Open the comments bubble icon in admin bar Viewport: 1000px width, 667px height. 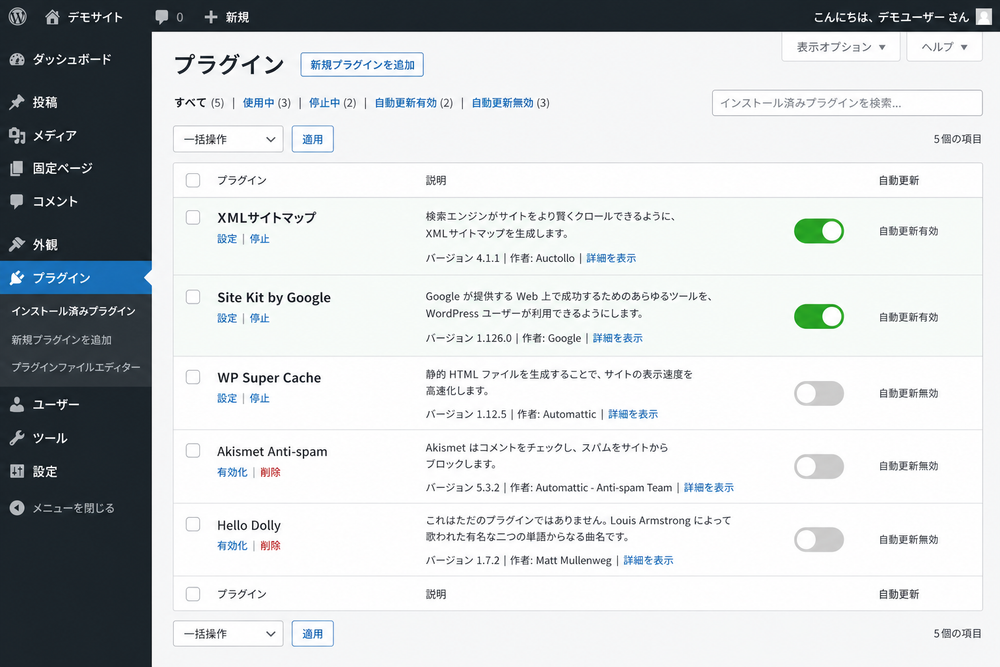click(x=162, y=17)
